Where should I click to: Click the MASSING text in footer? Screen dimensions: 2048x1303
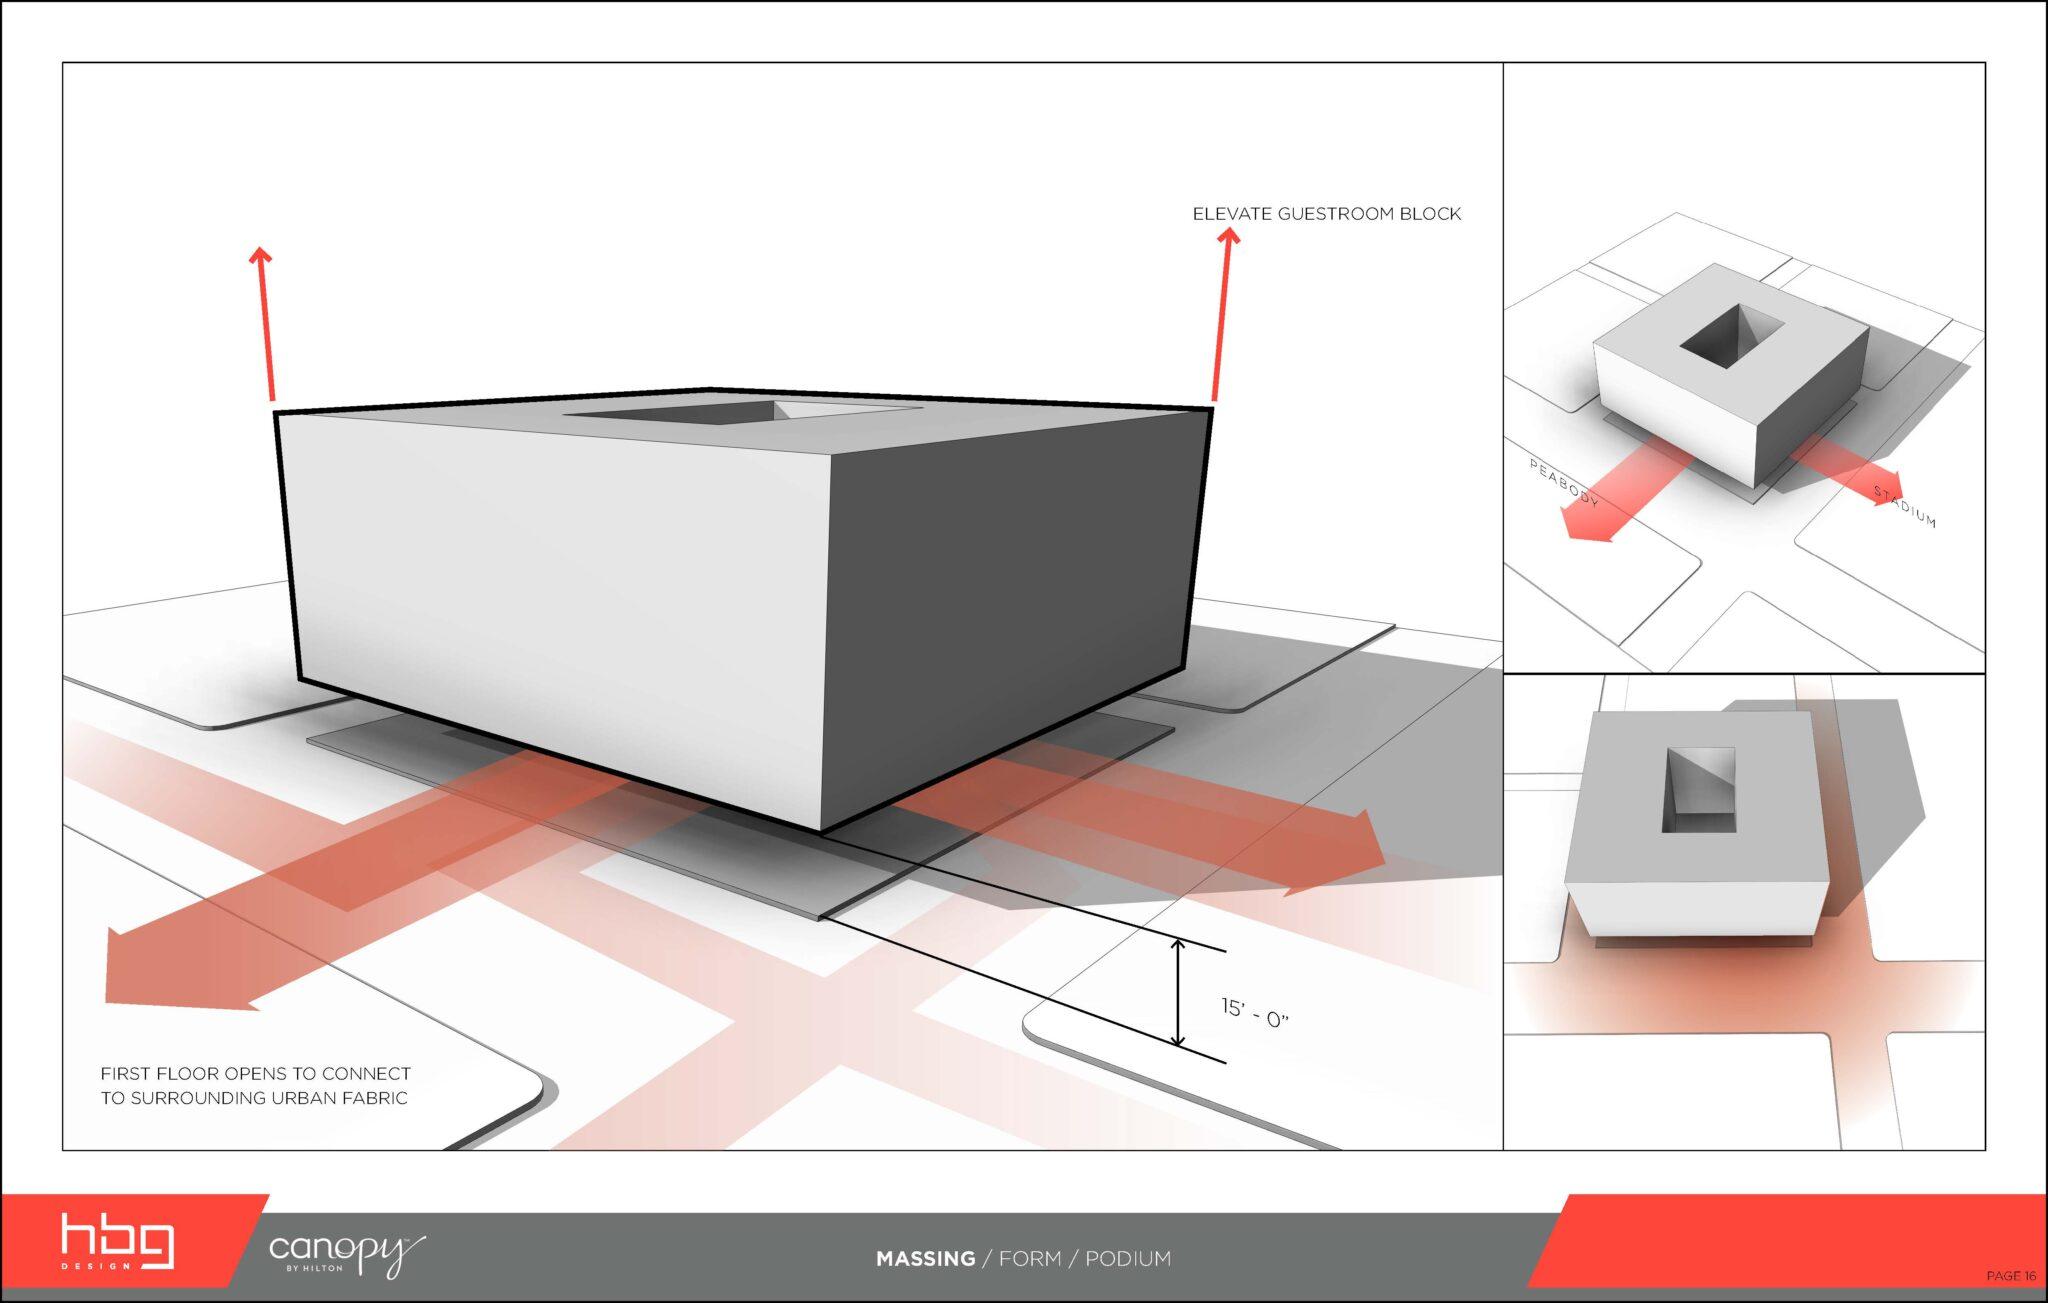coord(925,1259)
